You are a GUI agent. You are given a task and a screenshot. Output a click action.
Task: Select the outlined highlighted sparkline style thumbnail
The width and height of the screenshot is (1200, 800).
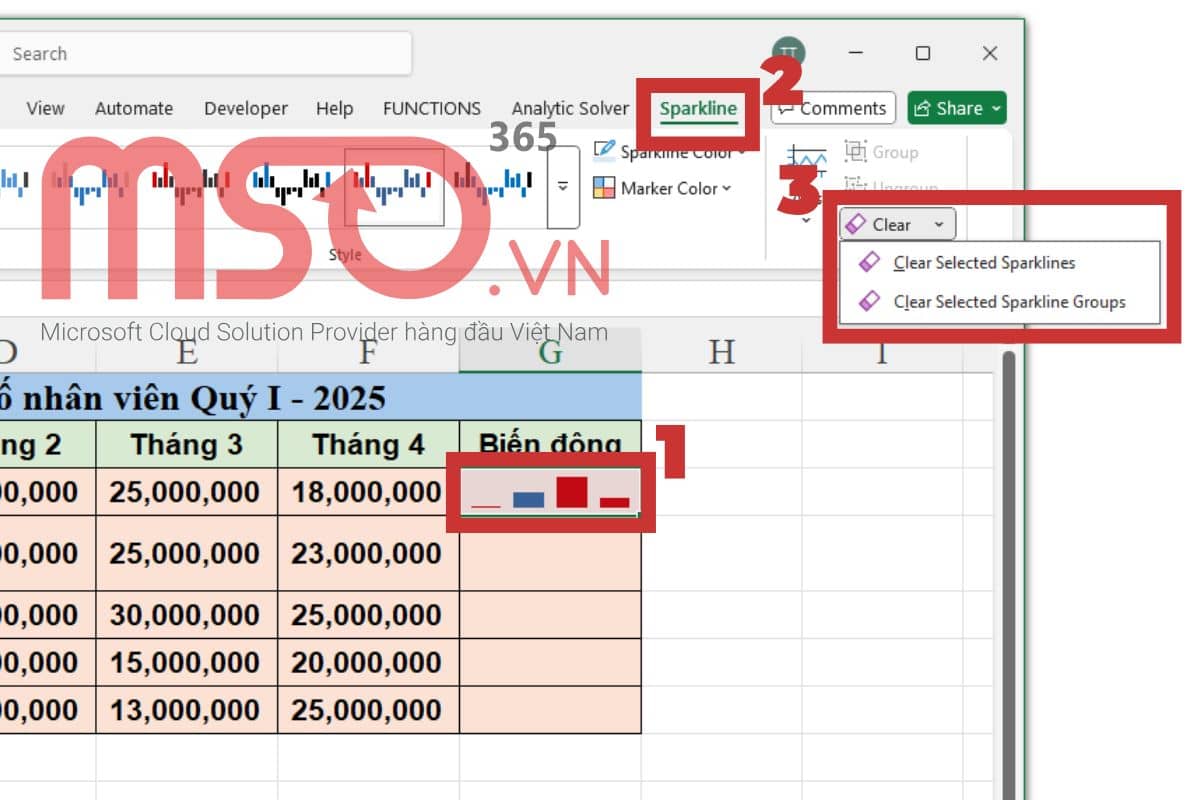tap(395, 186)
